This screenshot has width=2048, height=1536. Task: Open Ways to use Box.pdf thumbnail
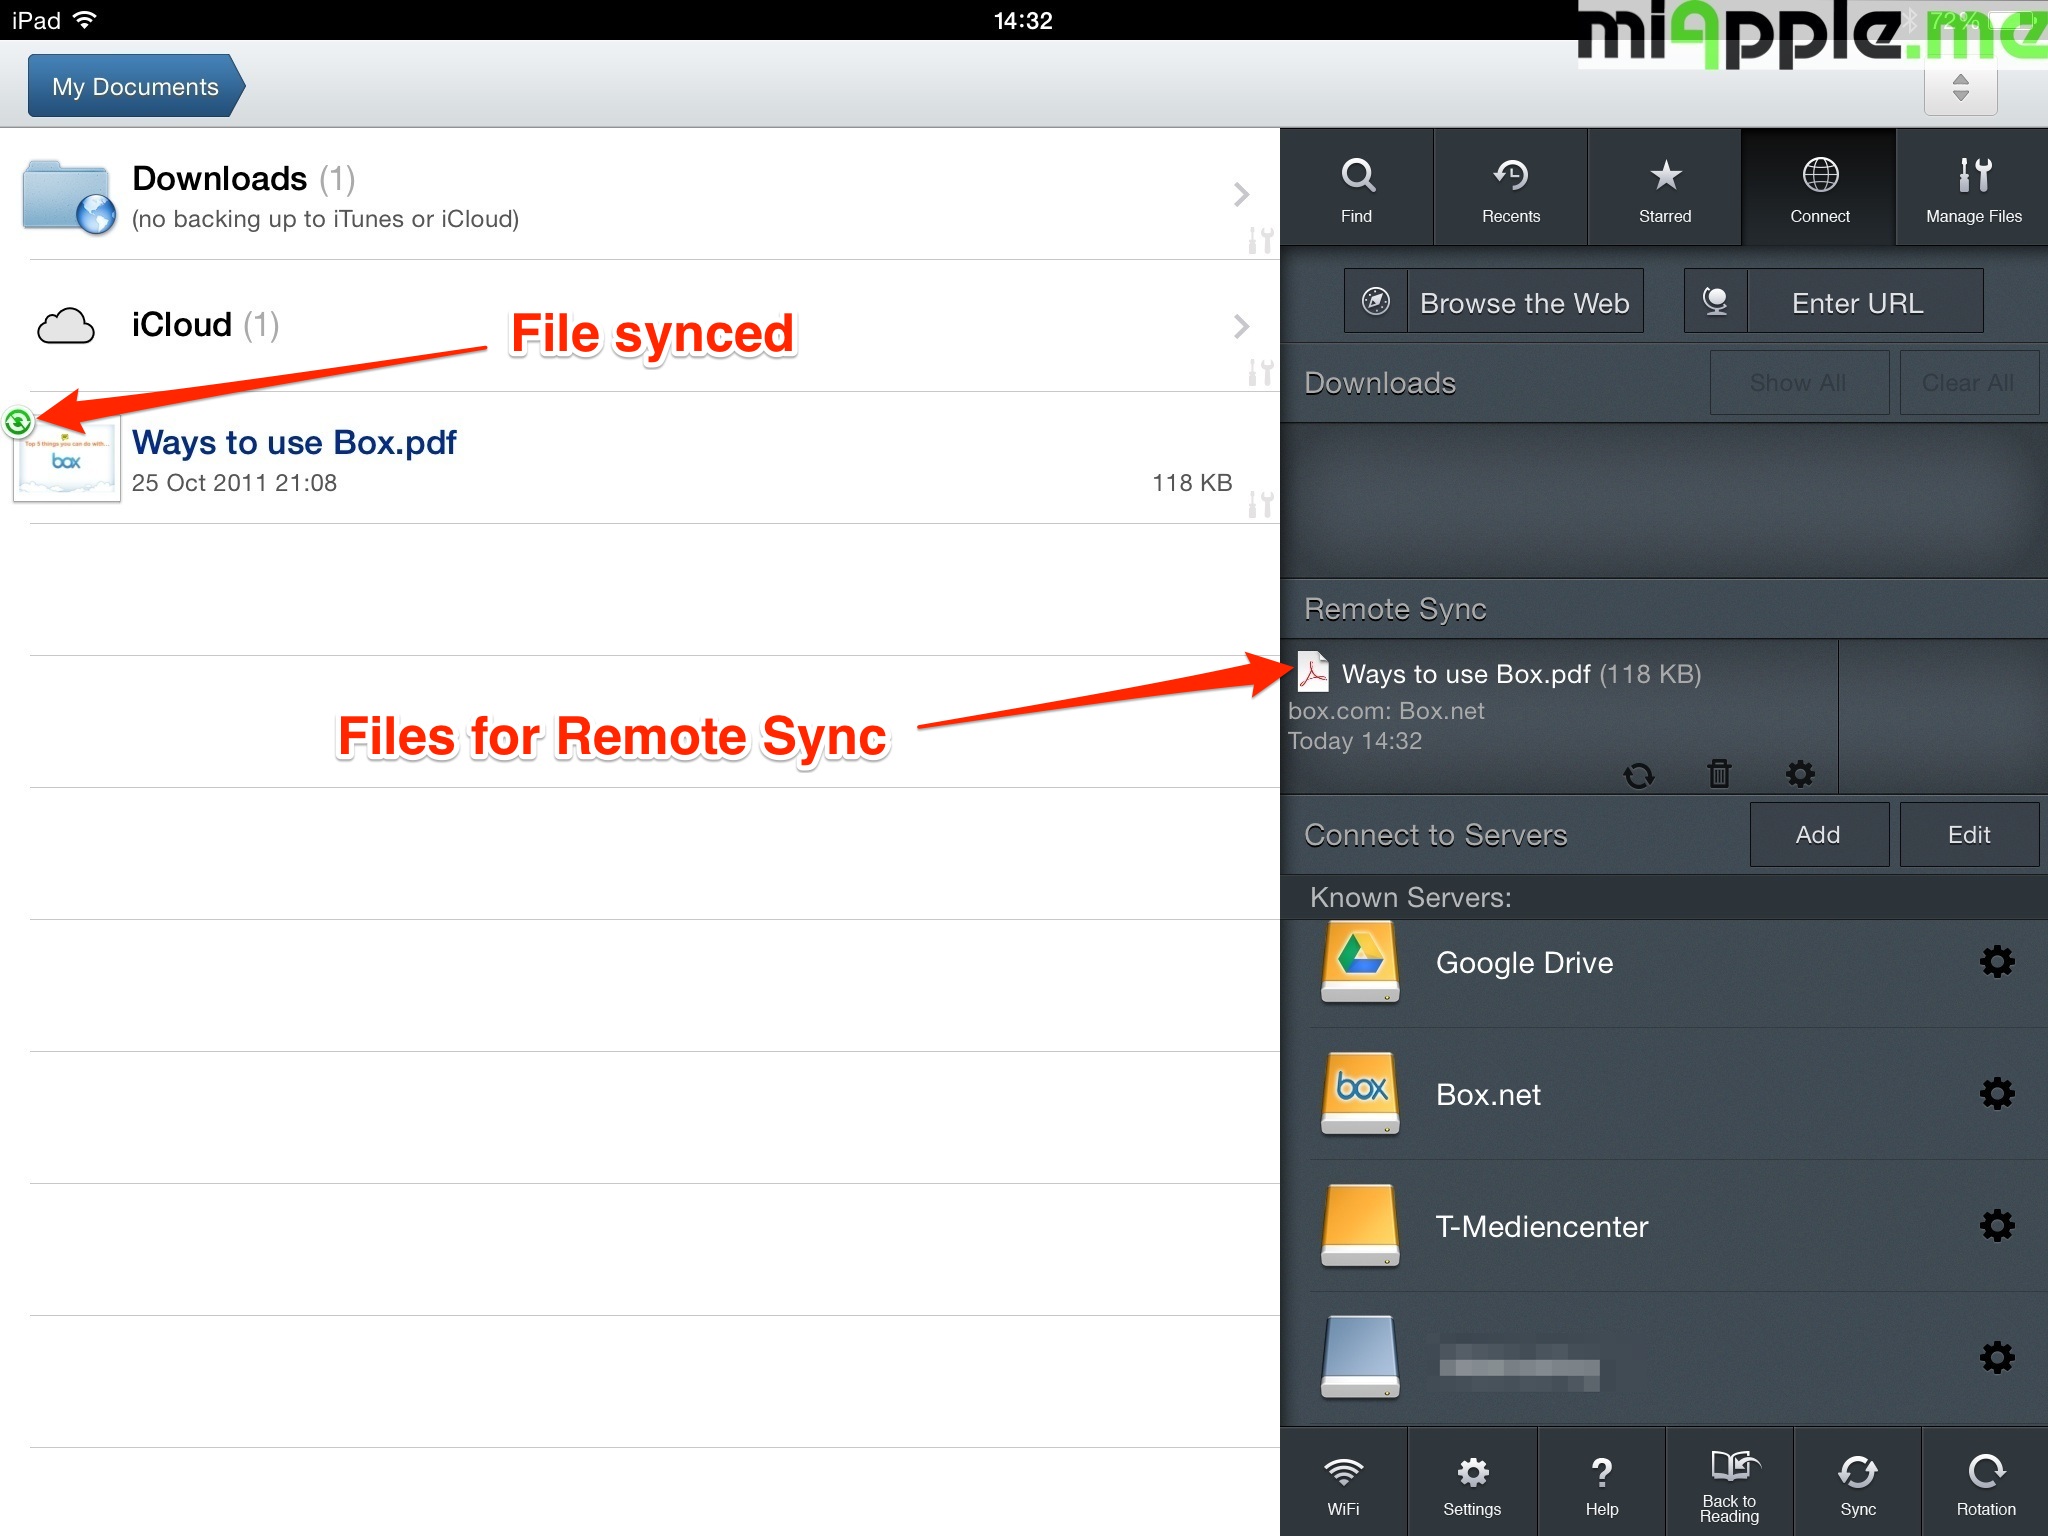coord(67,460)
